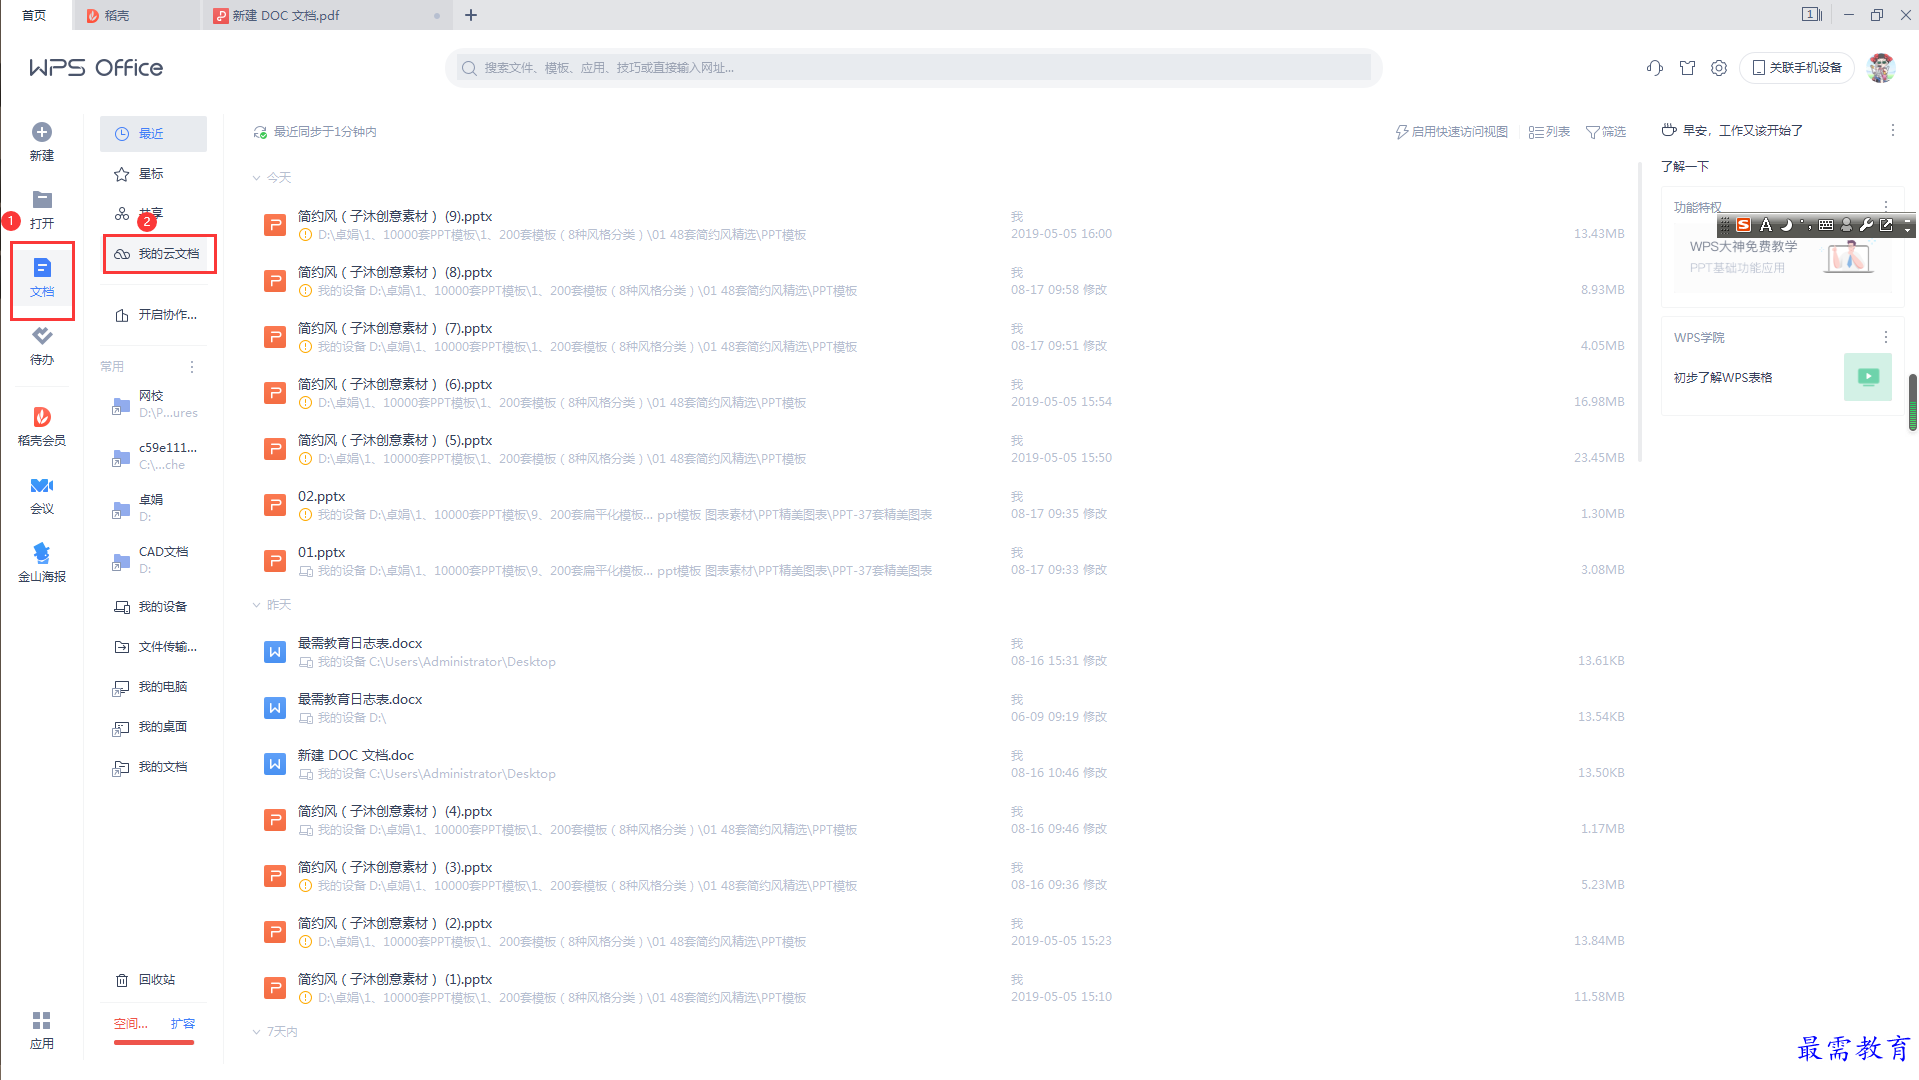Open 稻壳会员 membership icon
1919x1080 pixels.
pyautogui.click(x=42, y=417)
